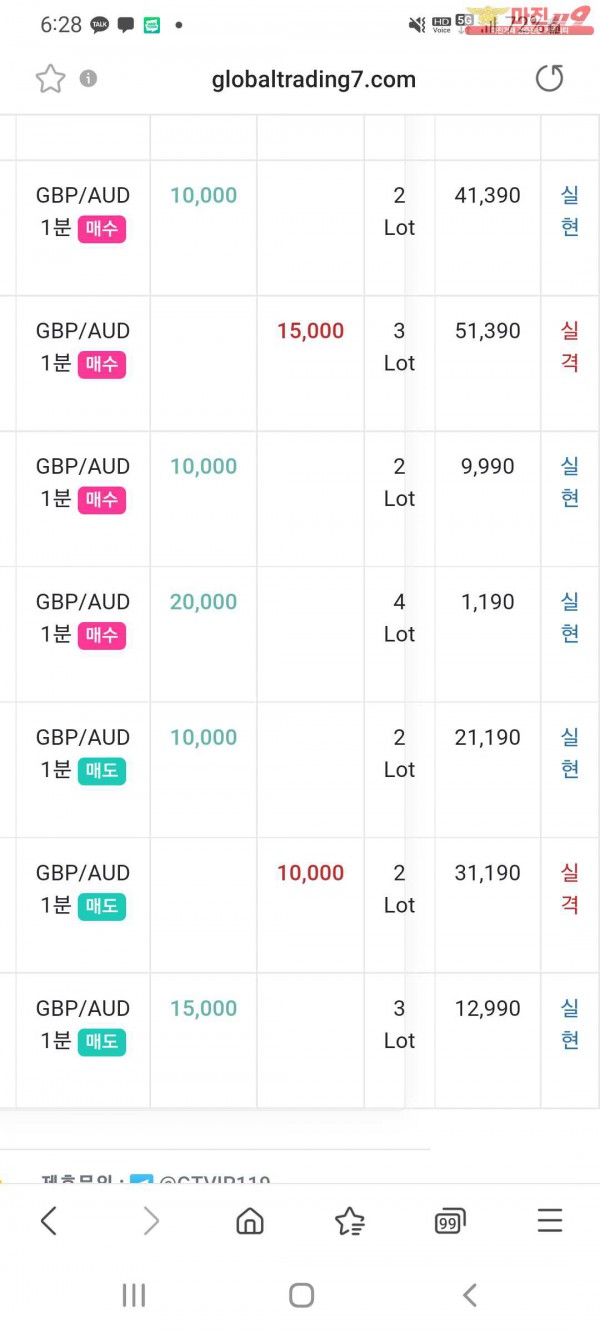The height and width of the screenshot is (1333, 600).
Task: Tap the globaltrading7.com address bar
Action: pos(314,80)
